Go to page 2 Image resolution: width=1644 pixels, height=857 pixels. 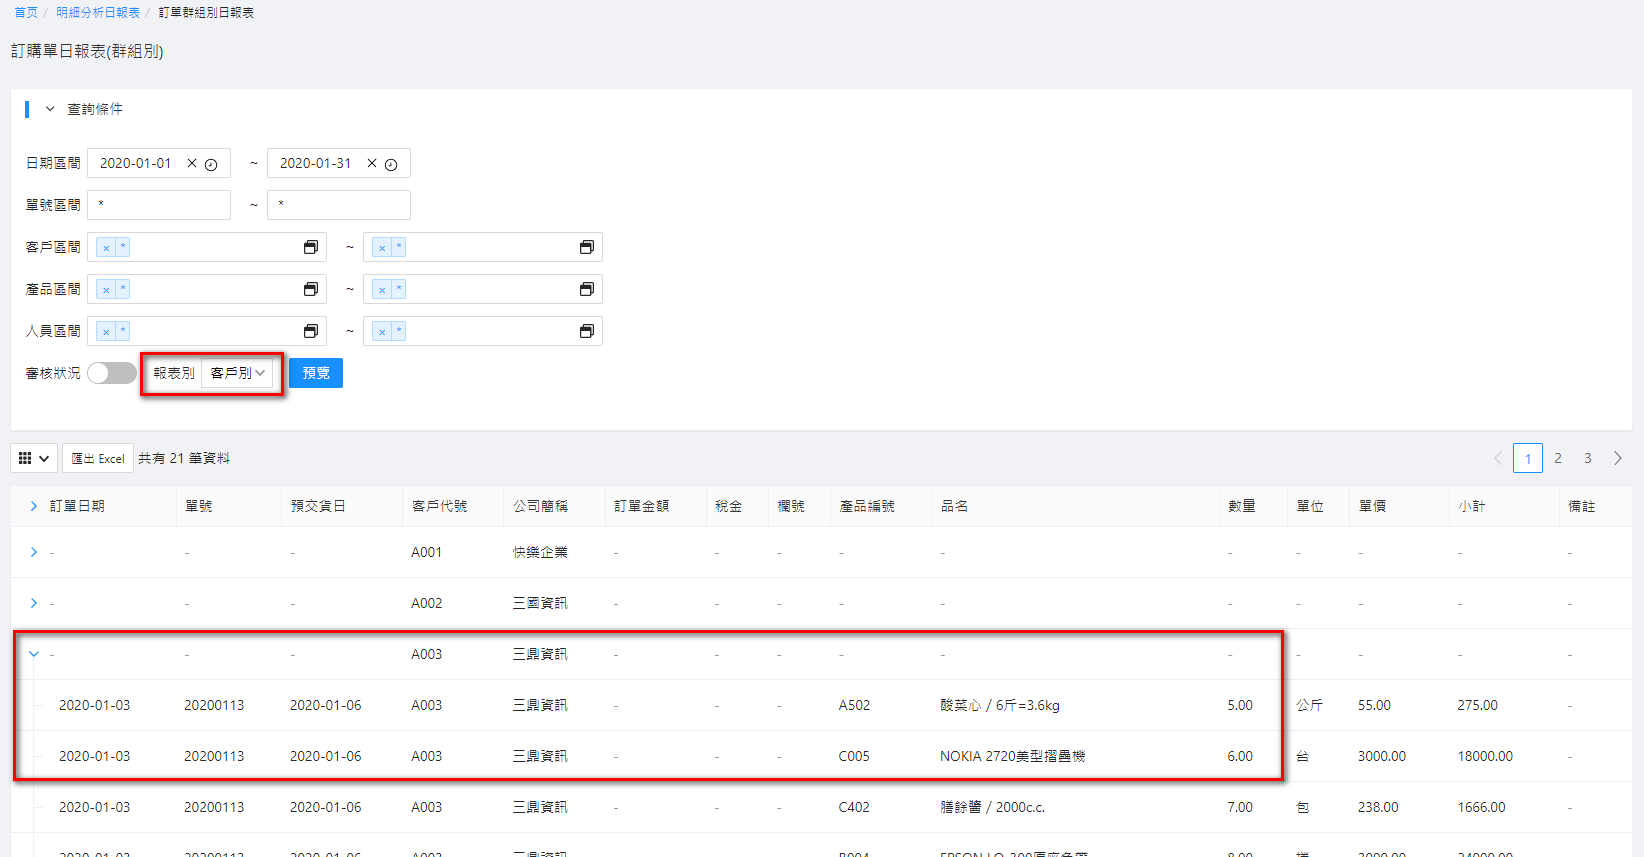[x=1557, y=458]
